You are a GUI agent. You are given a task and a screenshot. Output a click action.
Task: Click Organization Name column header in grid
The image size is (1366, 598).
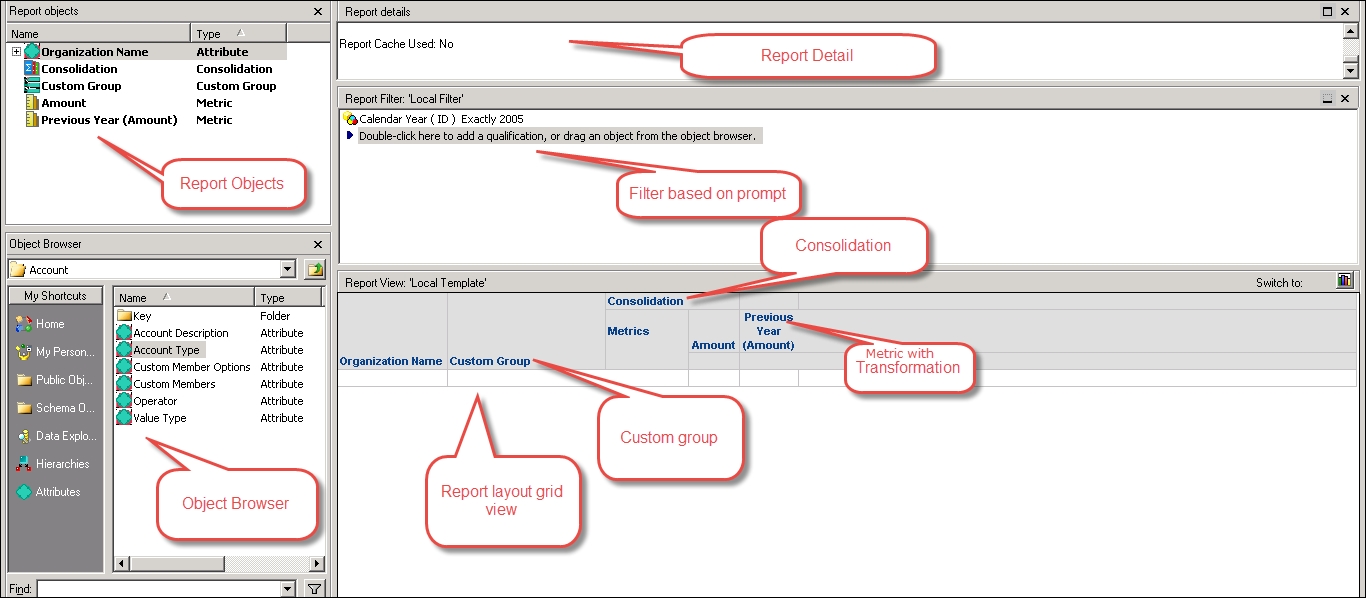[x=391, y=361]
